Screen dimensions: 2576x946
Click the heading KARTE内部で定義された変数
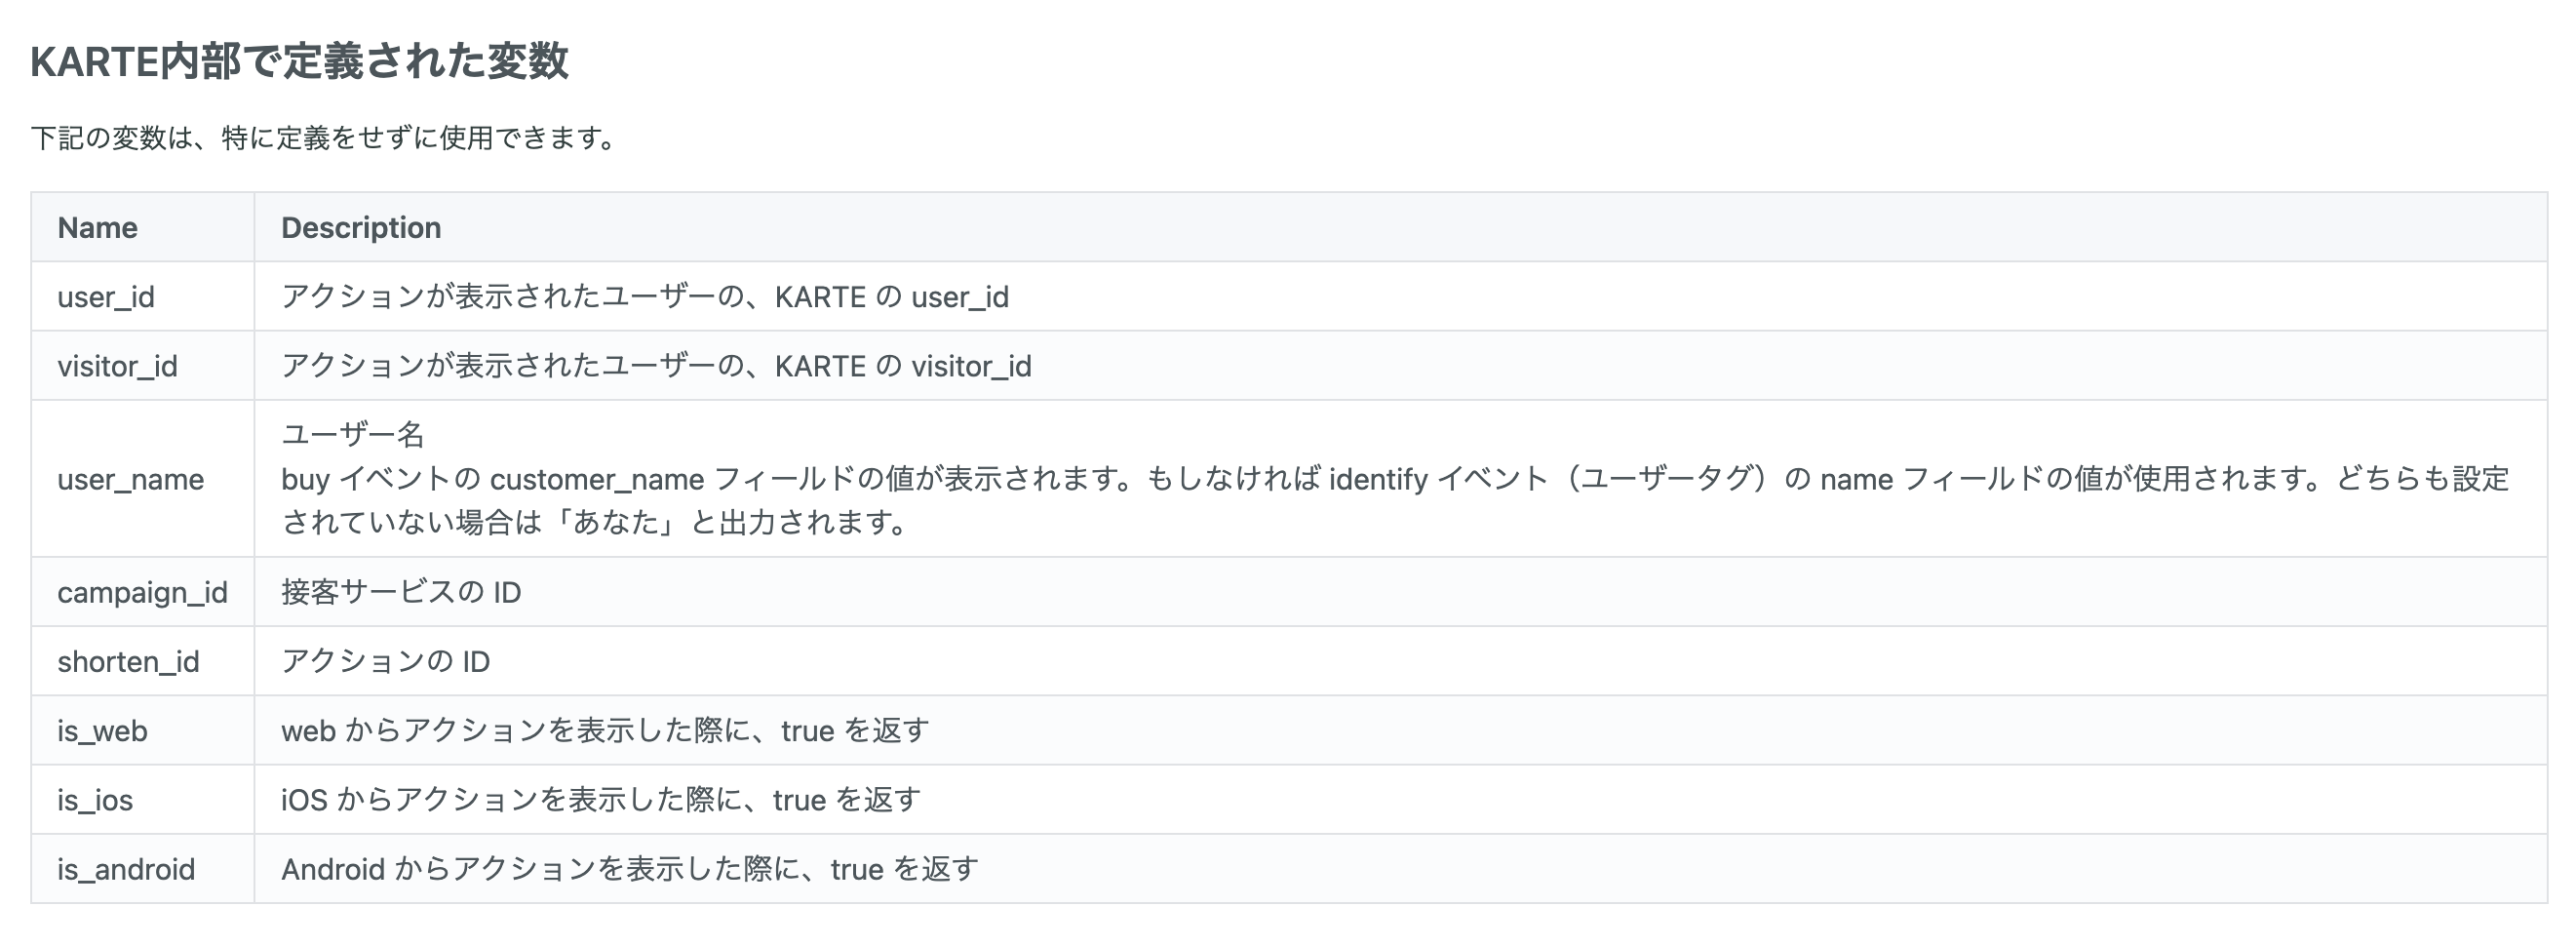299,62
